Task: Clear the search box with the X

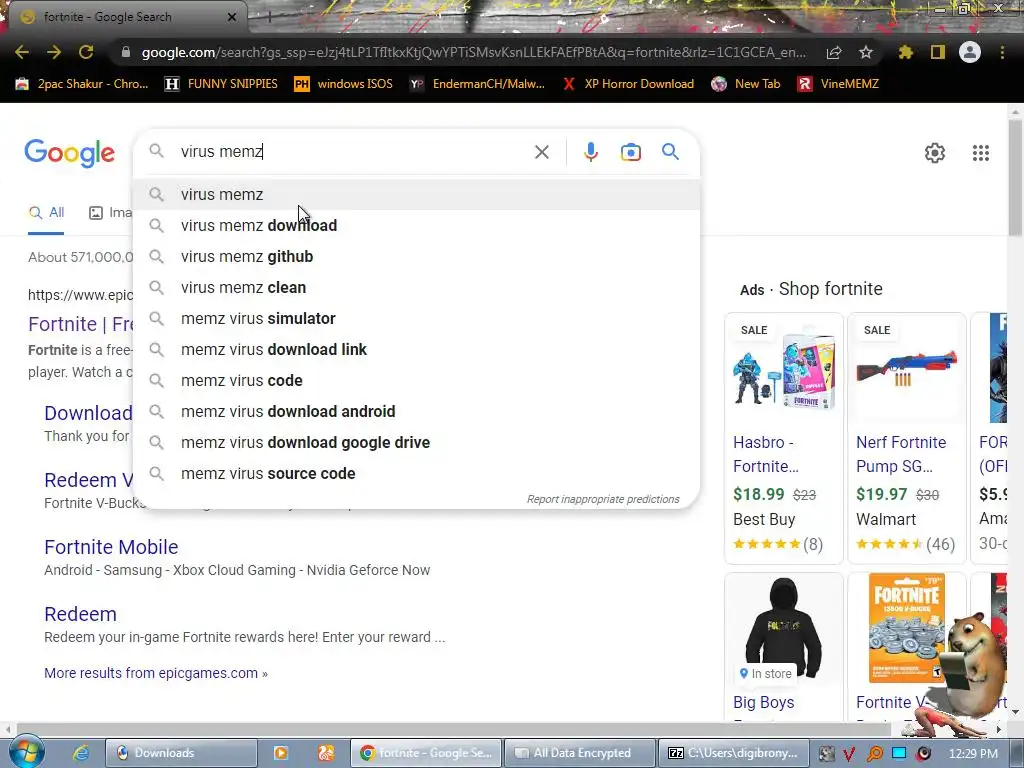Action: [541, 152]
